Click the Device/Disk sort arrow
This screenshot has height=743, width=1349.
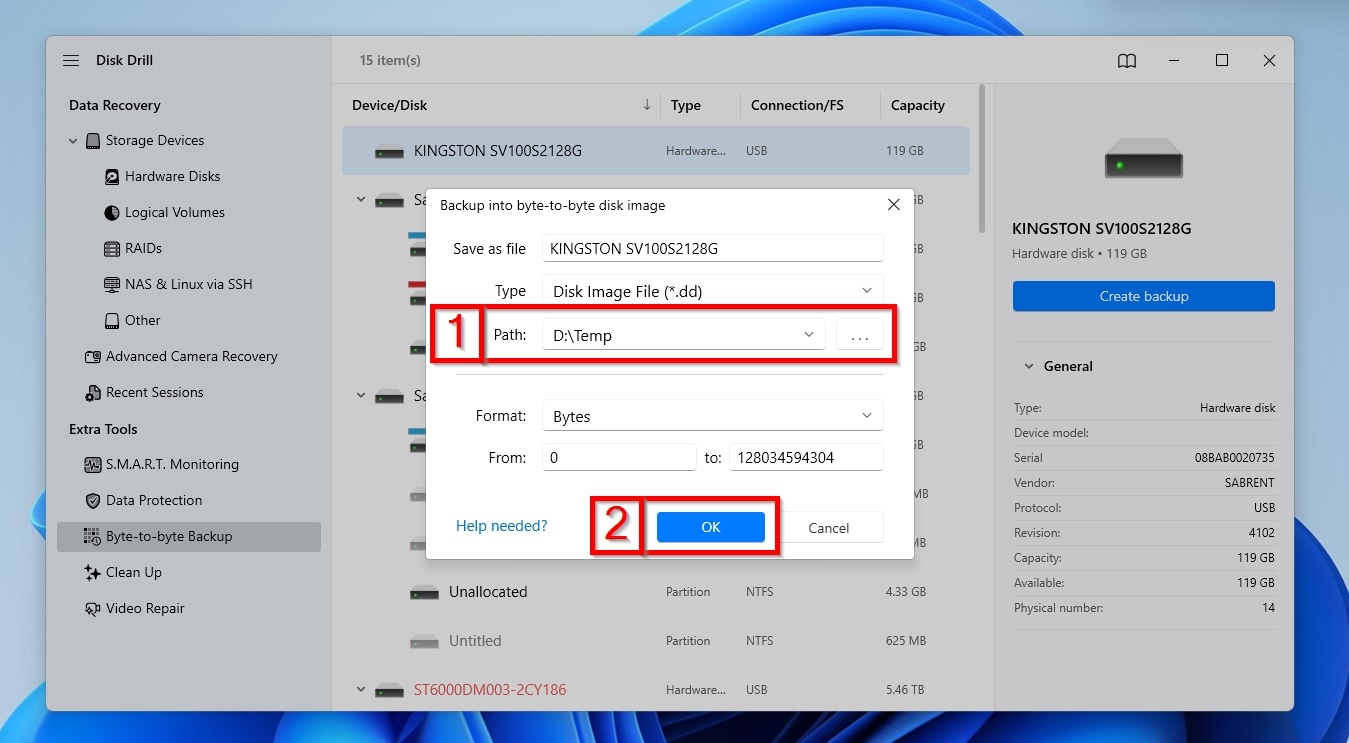tap(647, 105)
